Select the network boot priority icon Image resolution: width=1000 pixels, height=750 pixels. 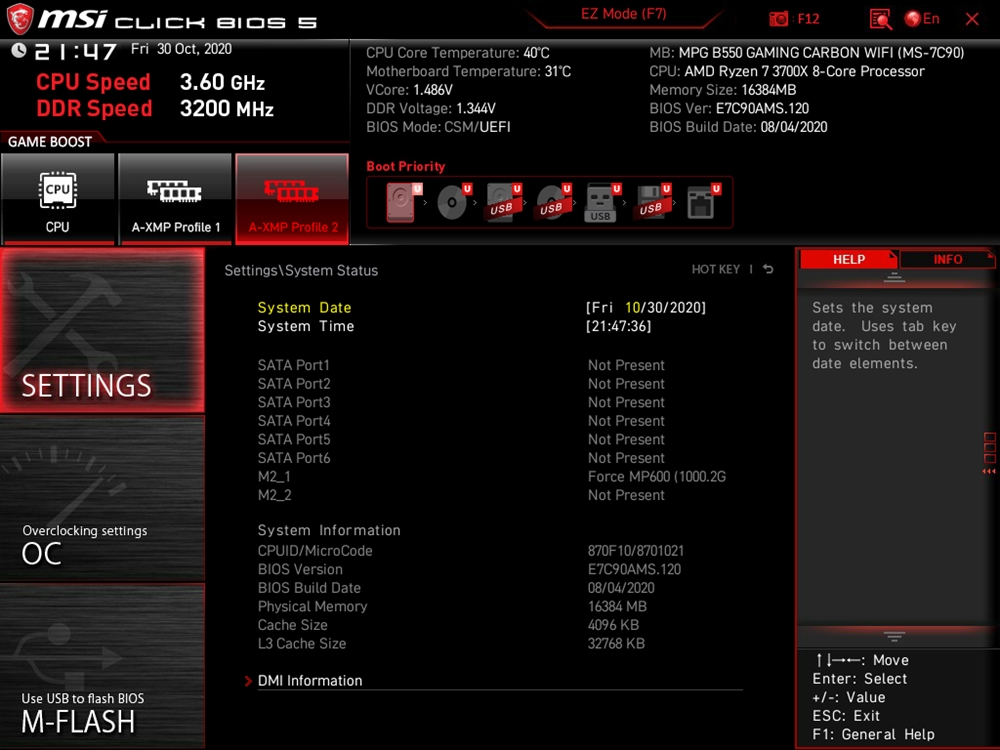[x=703, y=202]
